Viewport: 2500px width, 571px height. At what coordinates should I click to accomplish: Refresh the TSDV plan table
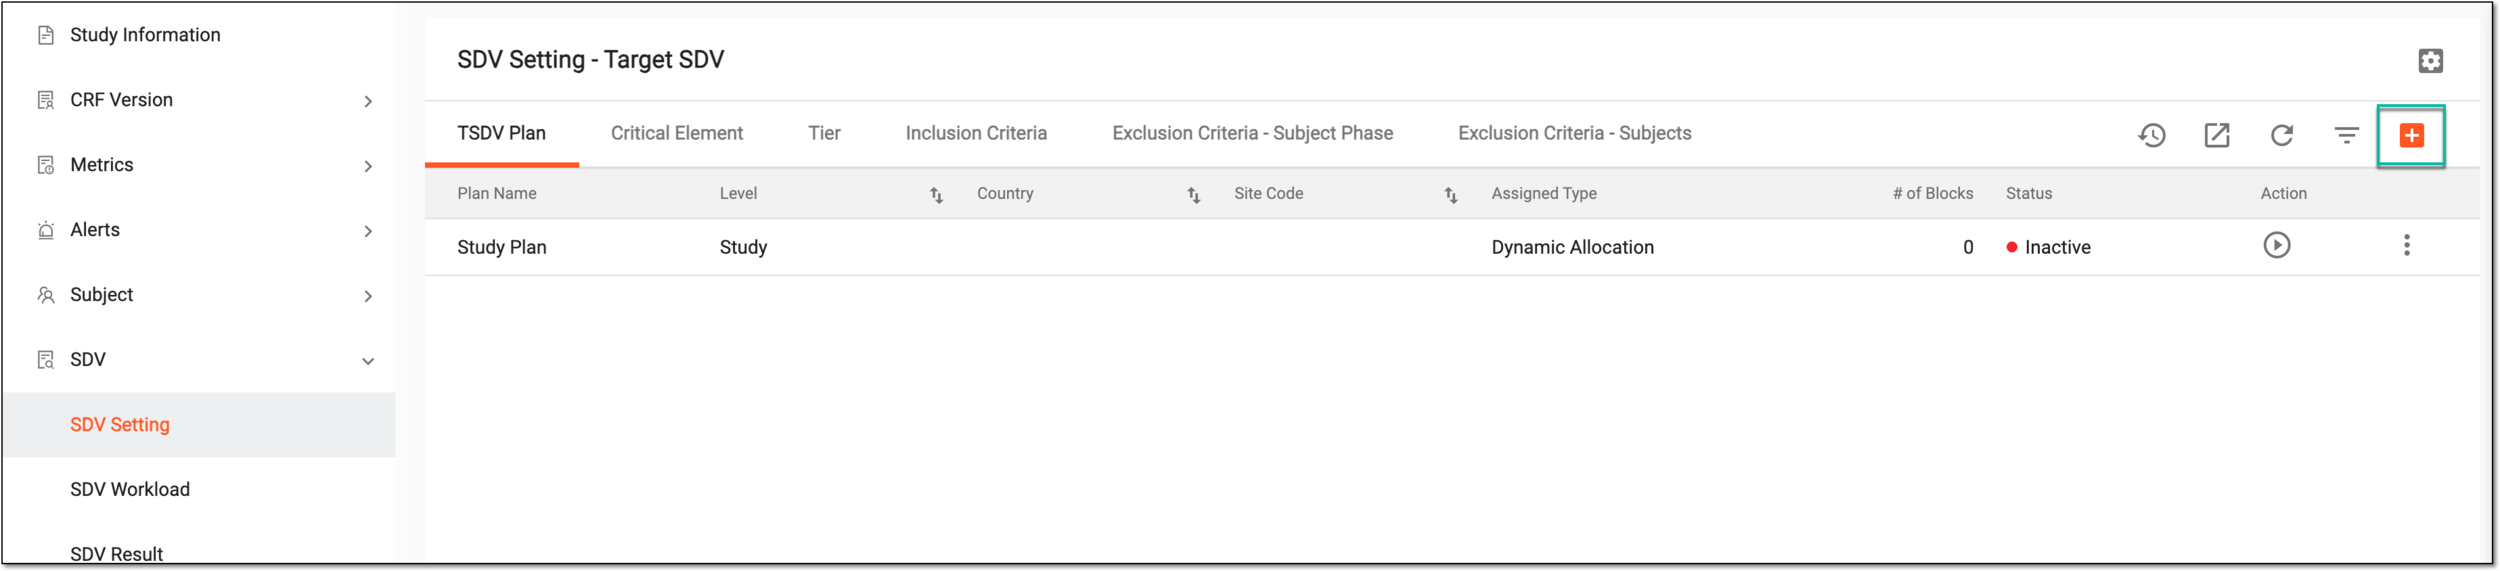point(2281,135)
